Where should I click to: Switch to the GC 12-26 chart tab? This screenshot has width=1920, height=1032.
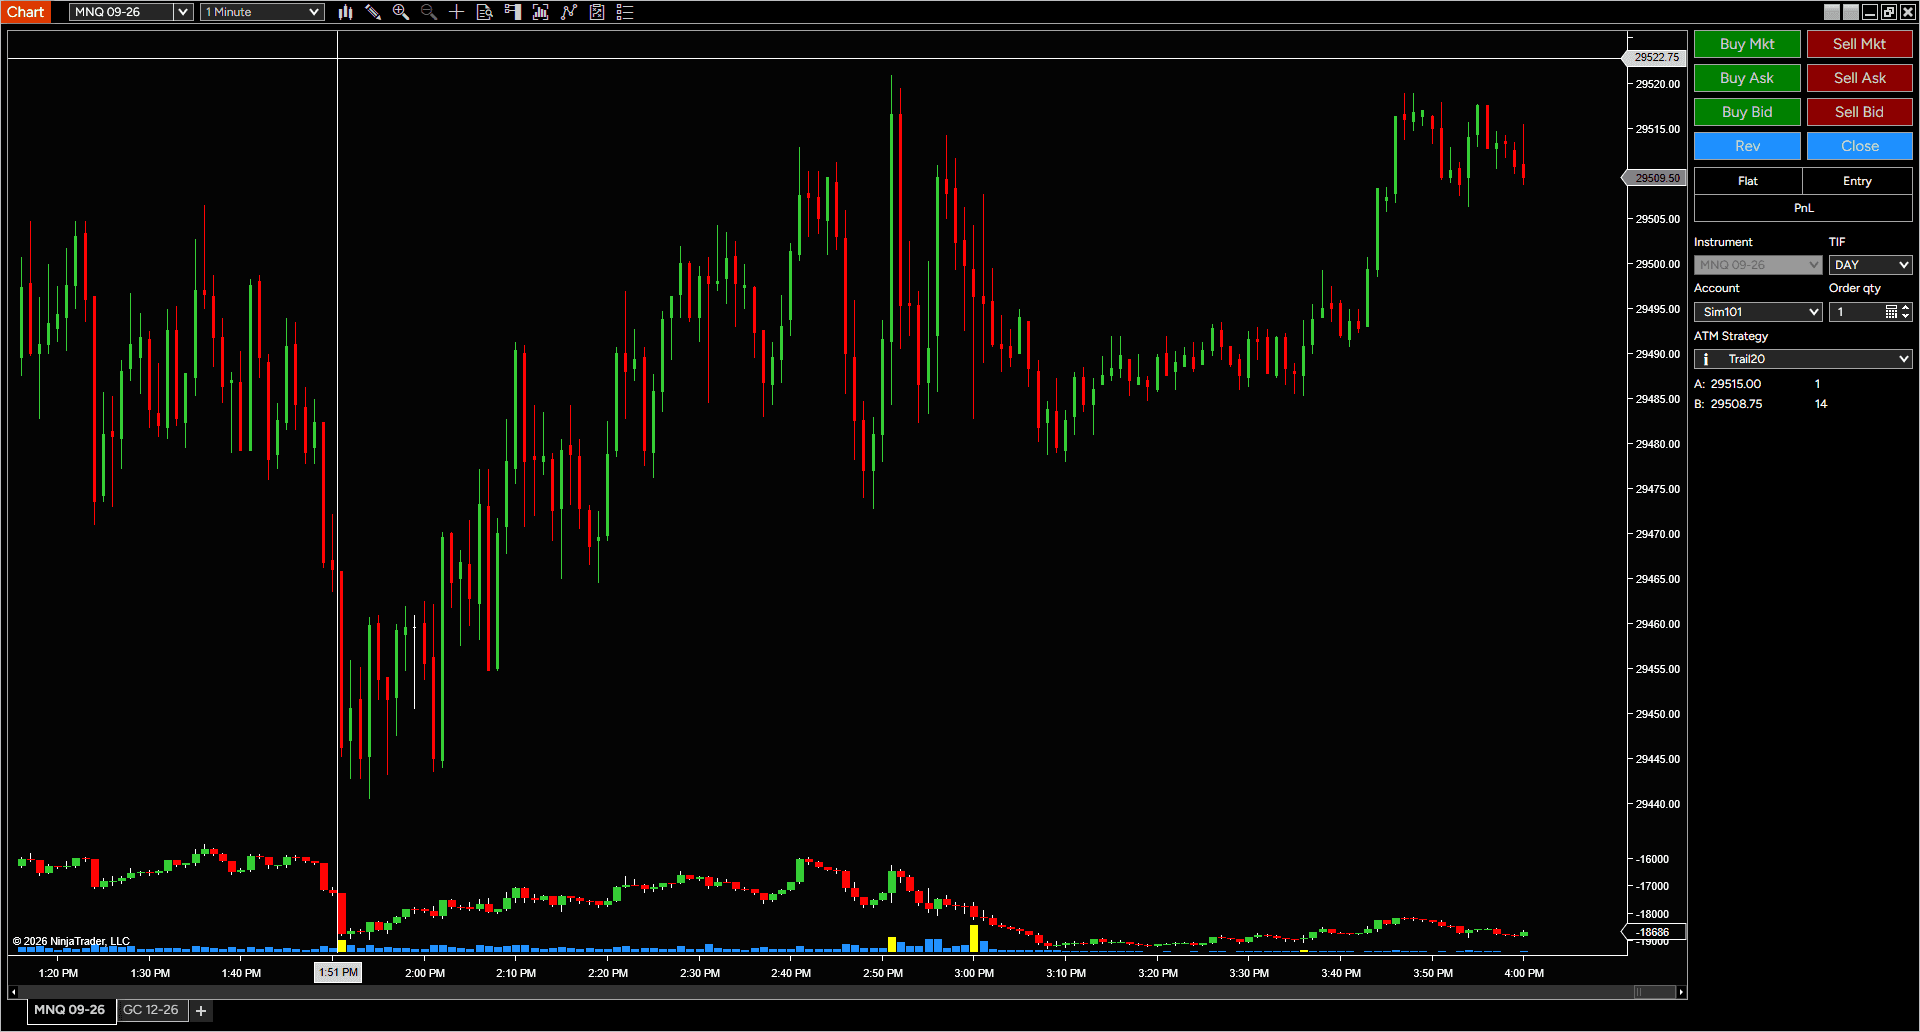click(x=151, y=1010)
